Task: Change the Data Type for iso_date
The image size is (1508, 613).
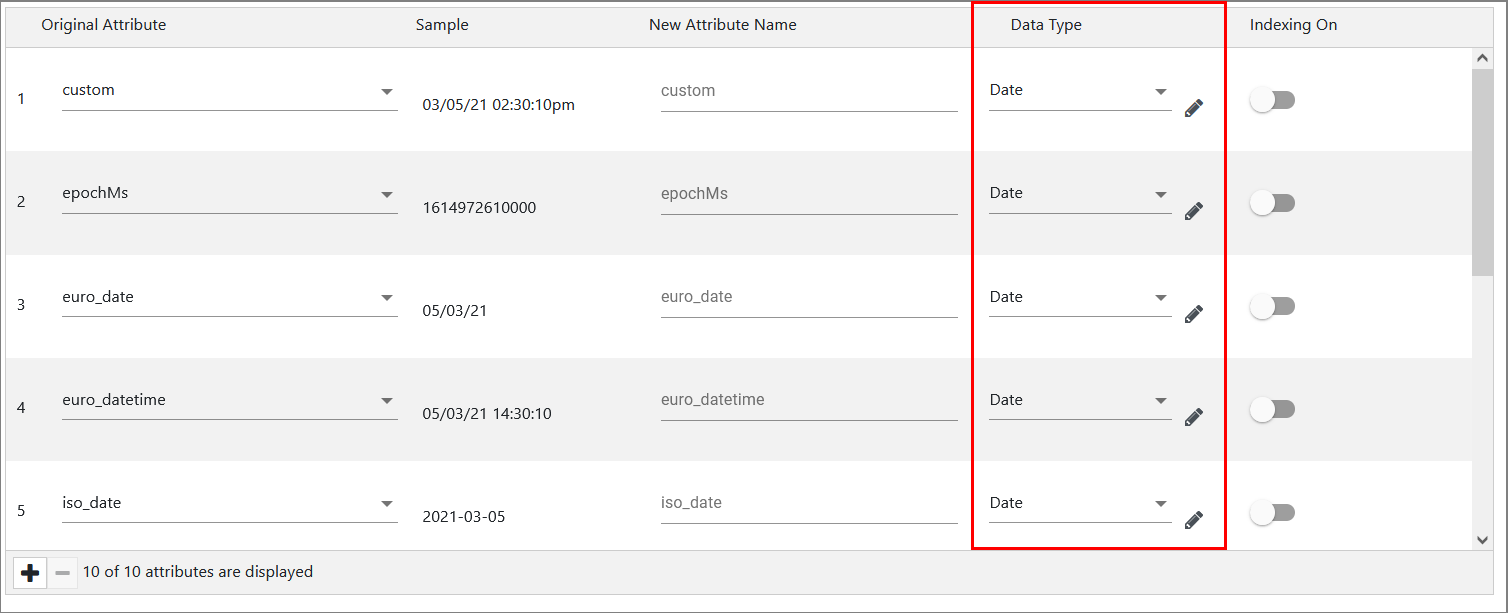Action: point(1159,503)
